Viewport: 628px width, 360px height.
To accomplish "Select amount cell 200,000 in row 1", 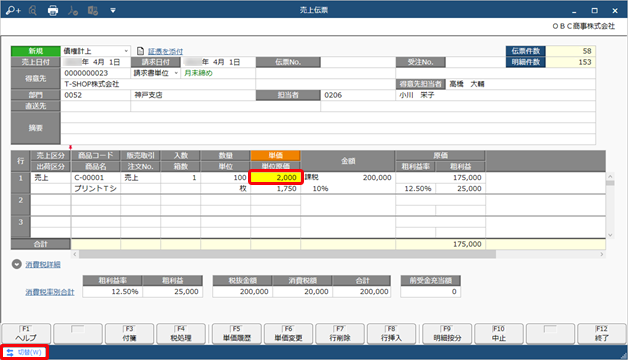I will pyautogui.click(x=348, y=177).
